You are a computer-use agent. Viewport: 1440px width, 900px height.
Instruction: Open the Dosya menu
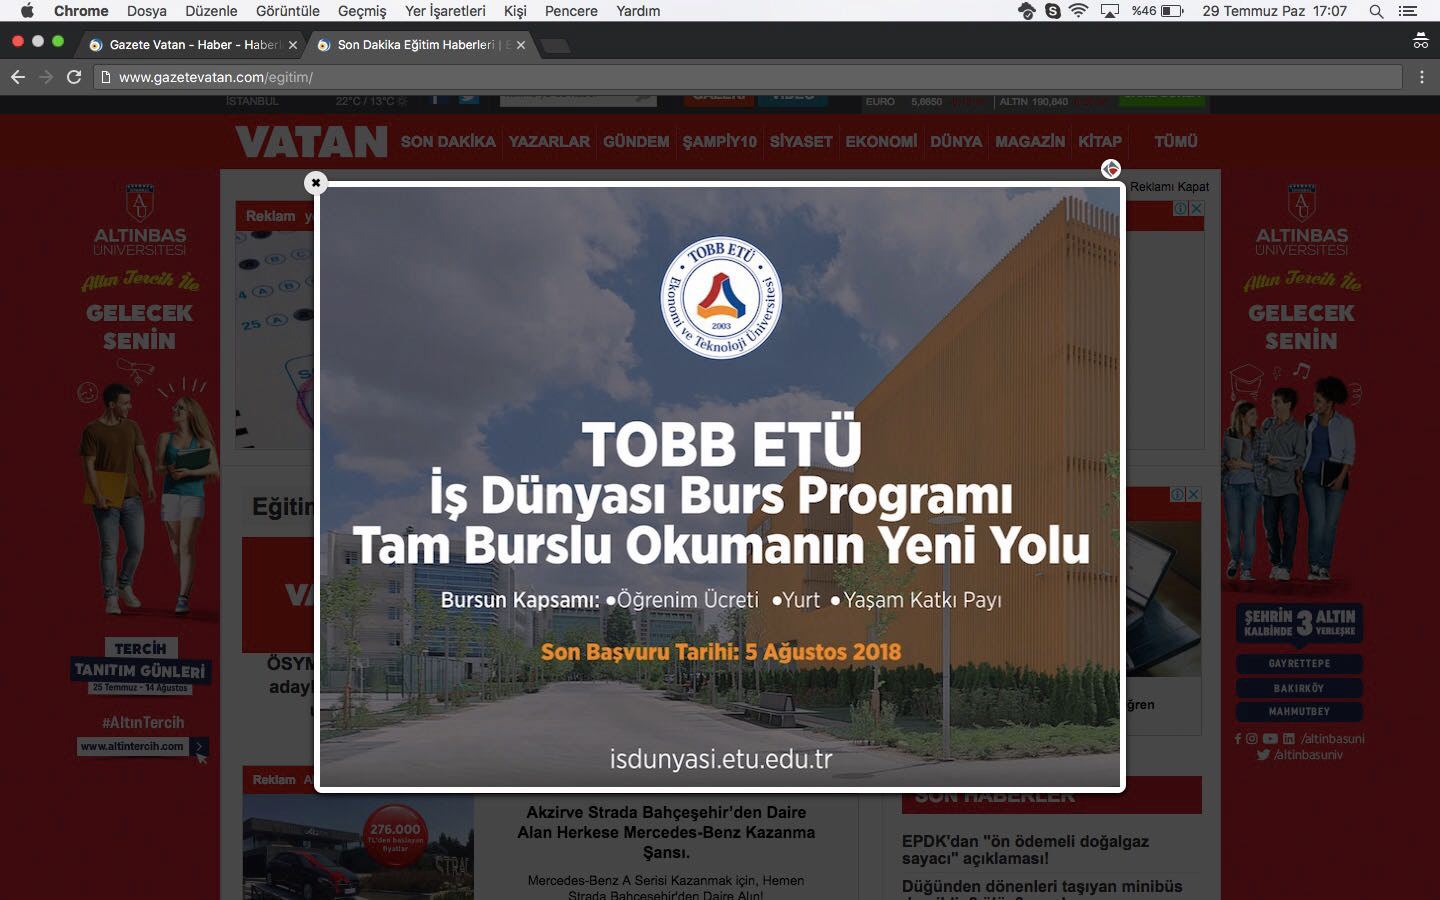tap(147, 11)
